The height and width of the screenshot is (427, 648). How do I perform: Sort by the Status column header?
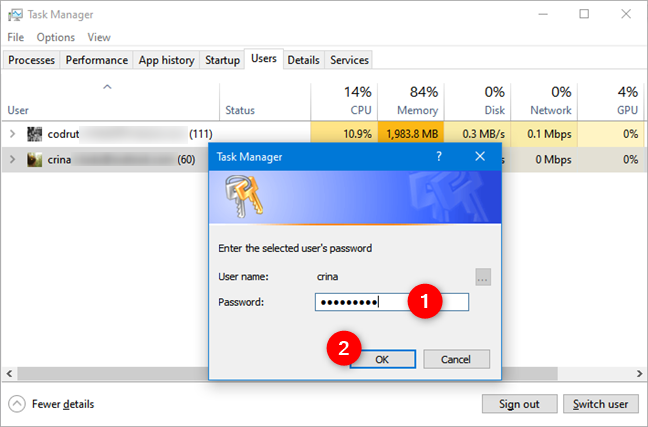tap(265, 101)
